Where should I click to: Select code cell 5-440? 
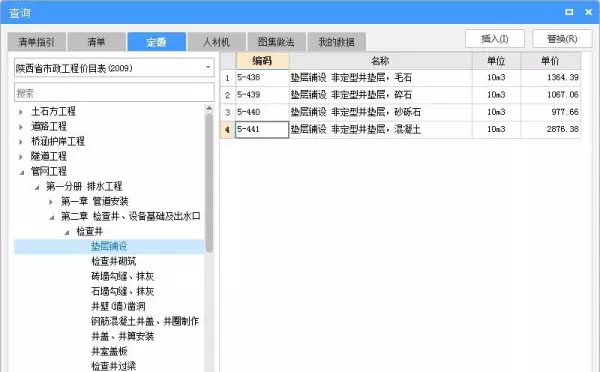pyautogui.click(x=262, y=112)
